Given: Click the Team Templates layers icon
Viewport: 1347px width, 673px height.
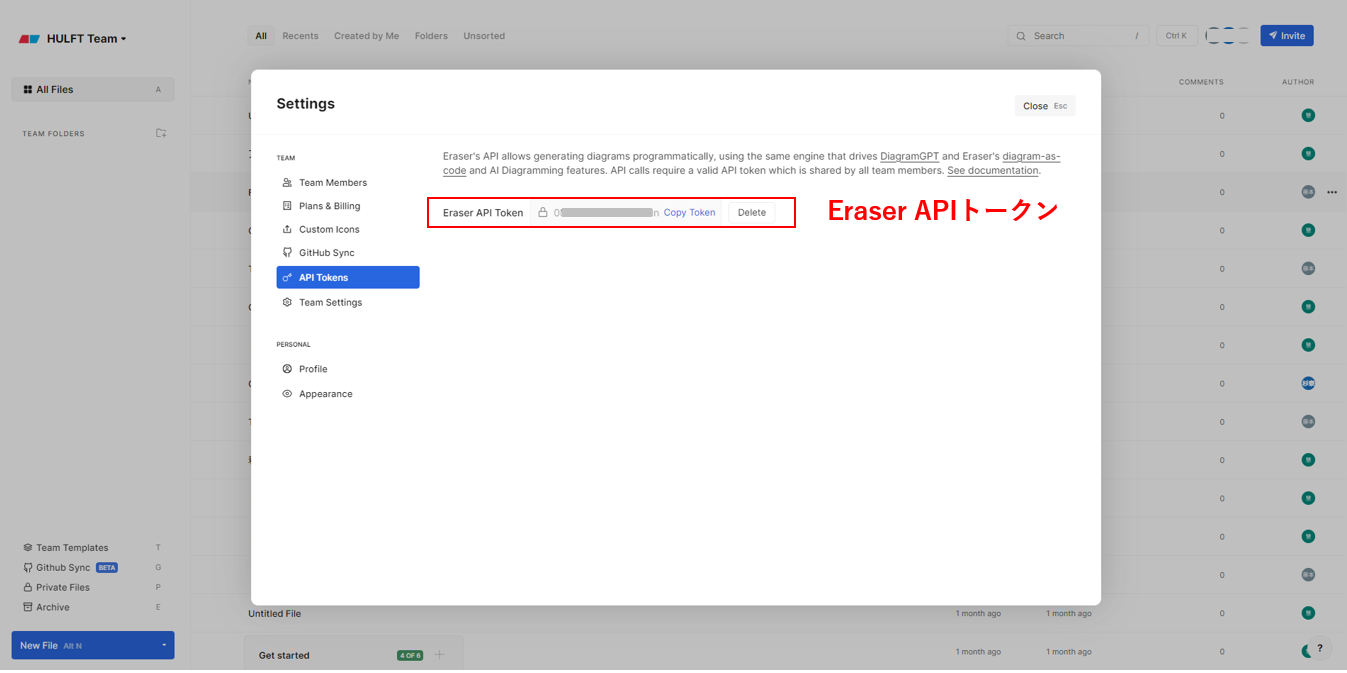Looking at the screenshot, I should pos(28,548).
